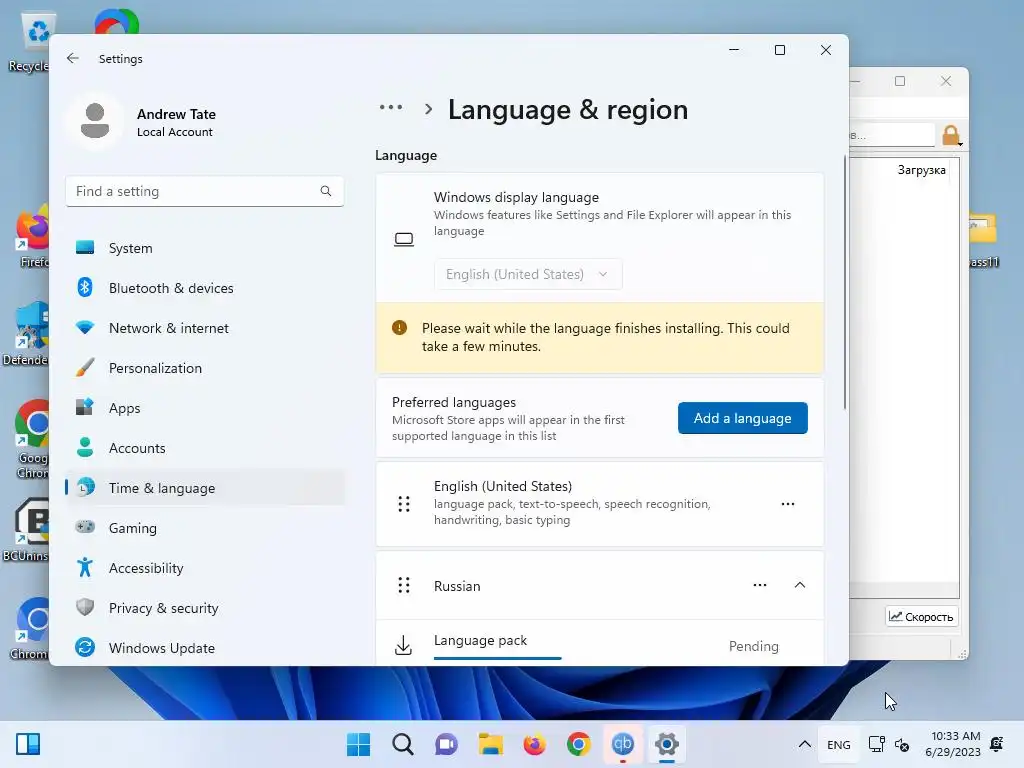Open Apps settings
Image resolution: width=1024 pixels, height=768 pixels.
pyautogui.click(x=204, y=408)
